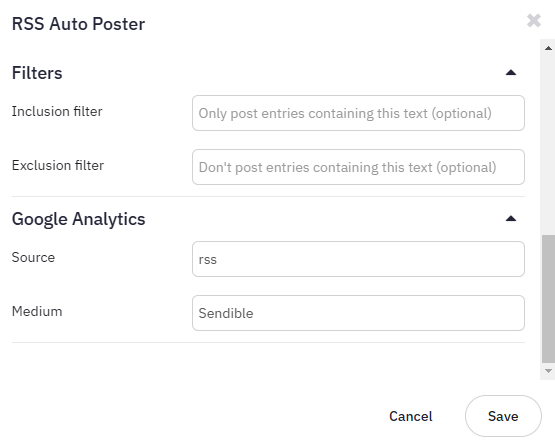Click the vertical scrollbar thumb

(x=548, y=299)
